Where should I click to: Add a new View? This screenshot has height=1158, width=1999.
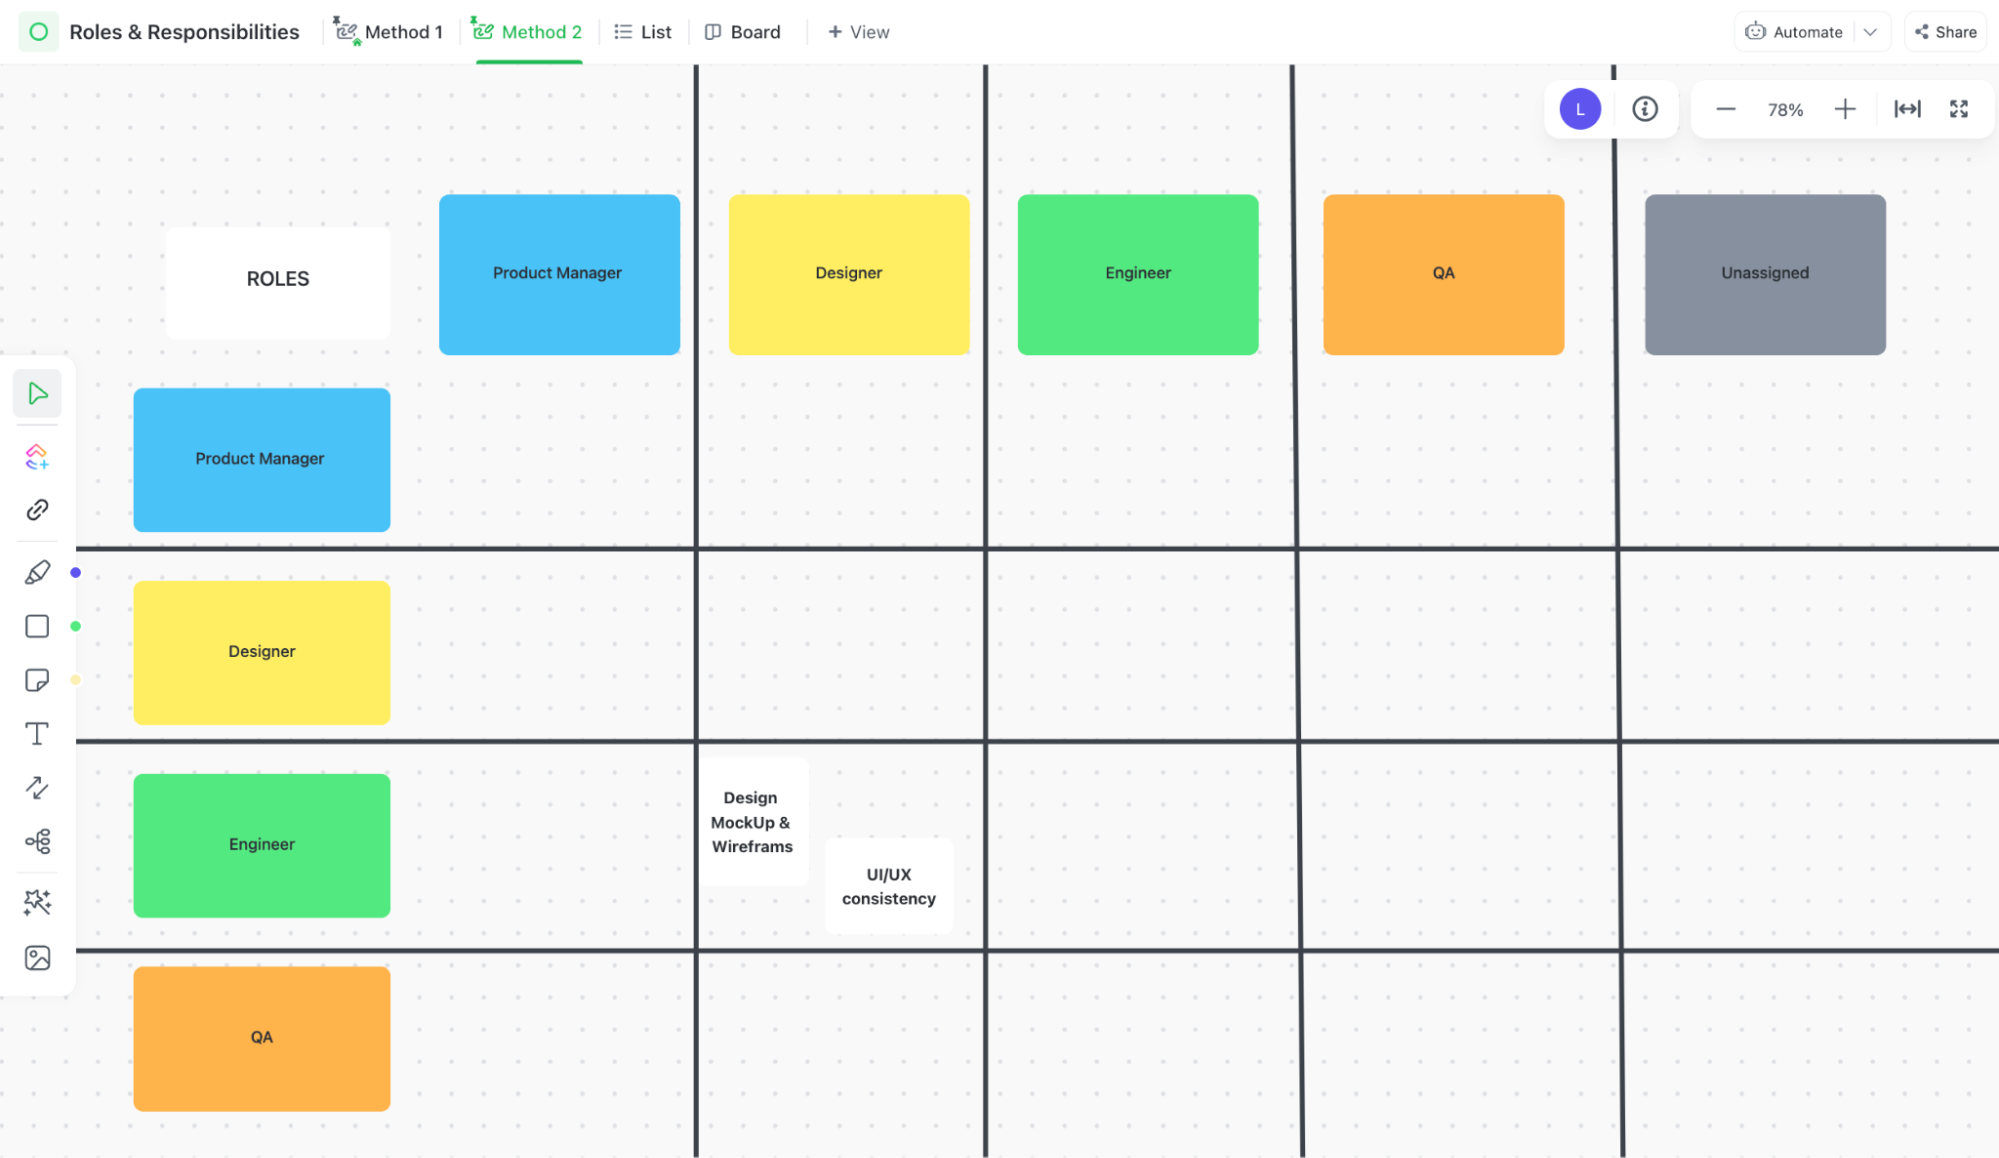tap(858, 32)
